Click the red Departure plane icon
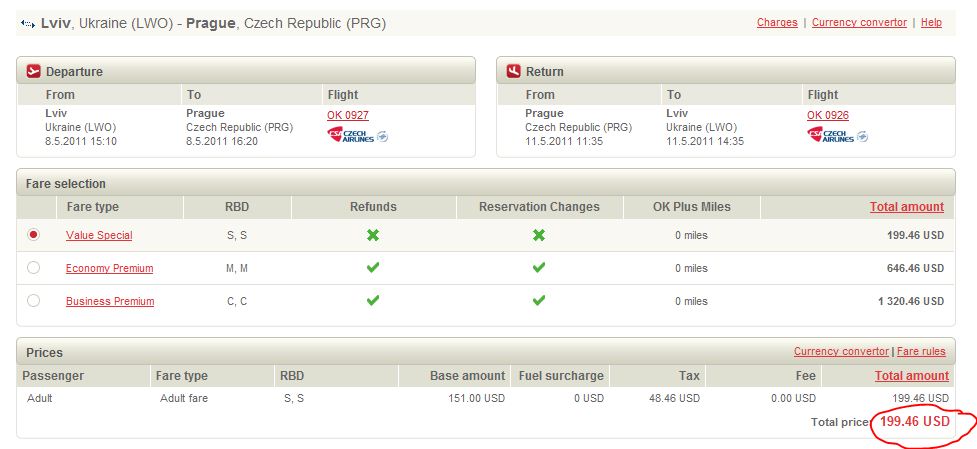The image size is (977, 449). point(34,71)
